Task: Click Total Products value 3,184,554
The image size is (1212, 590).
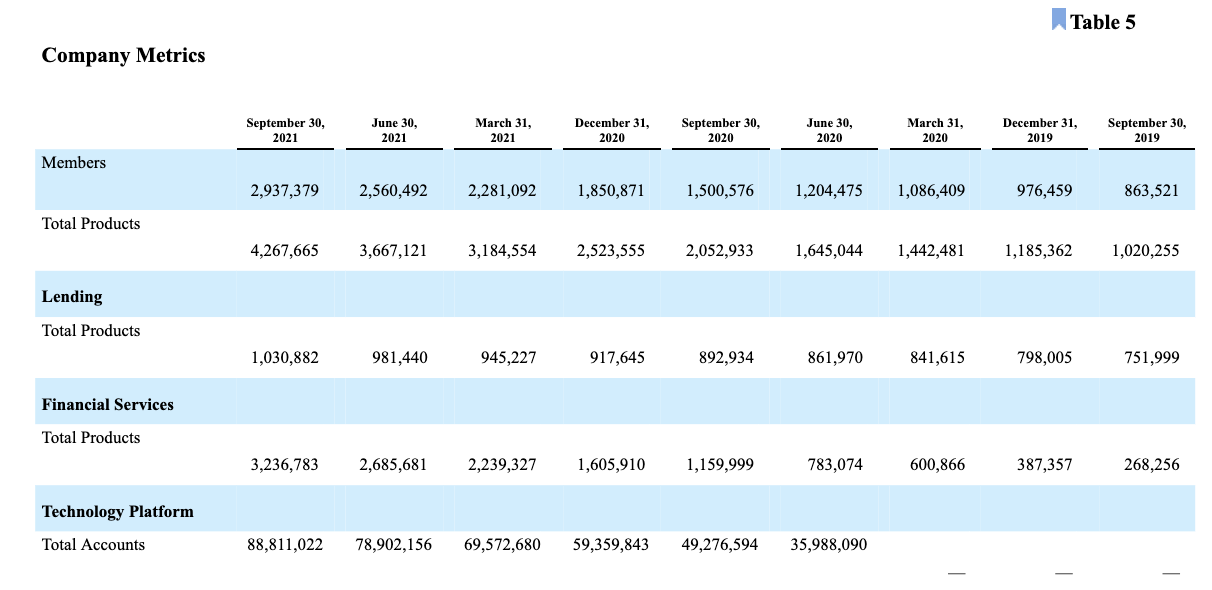Action: click(502, 251)
